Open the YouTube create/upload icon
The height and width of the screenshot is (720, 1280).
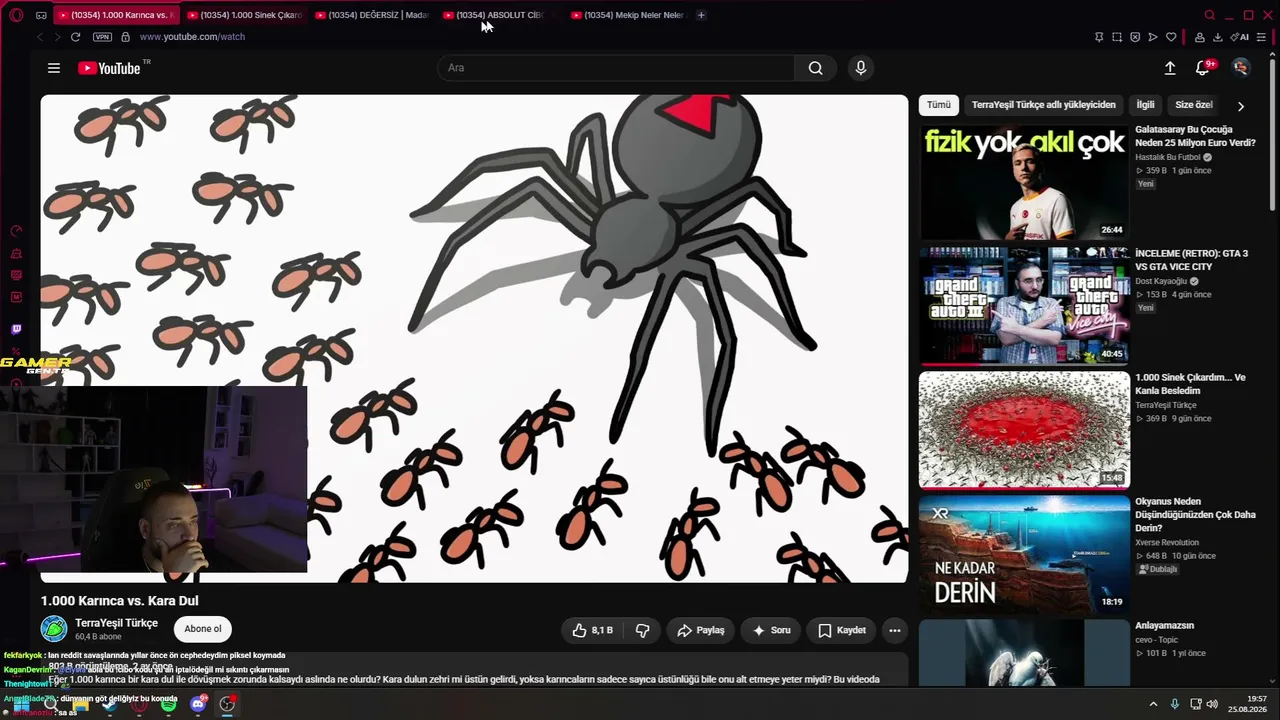point(1170,68)
